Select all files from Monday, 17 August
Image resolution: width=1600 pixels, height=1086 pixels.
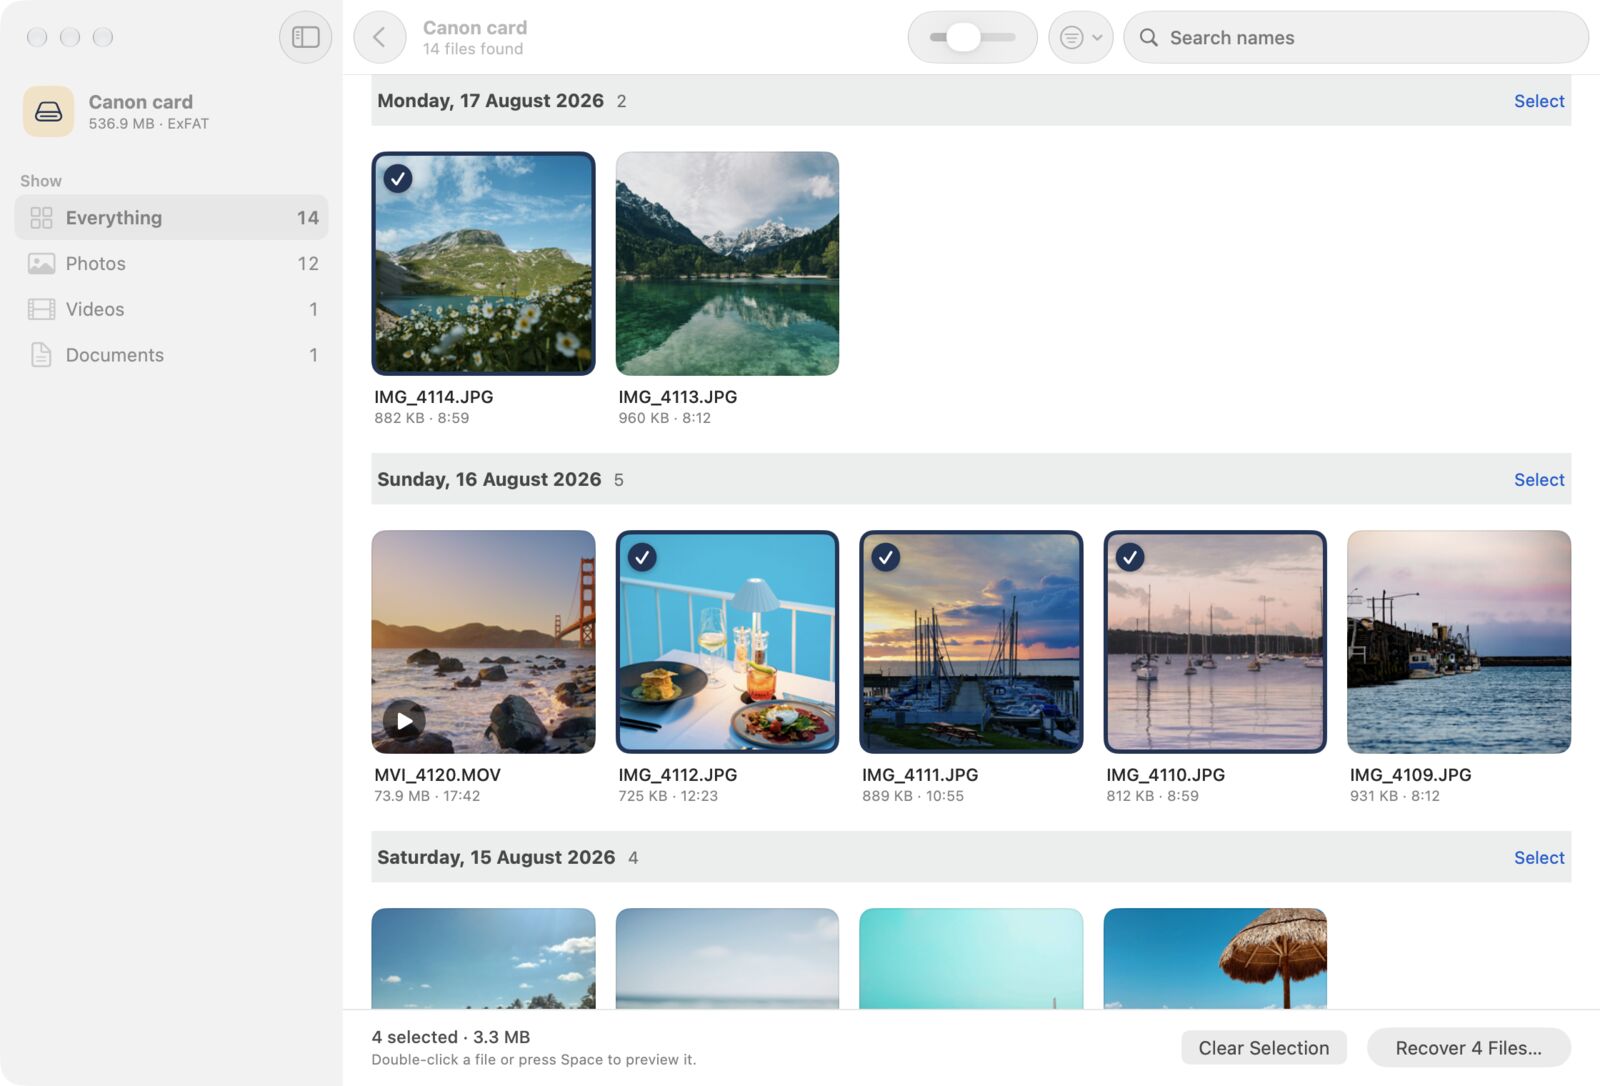(1538, 101)
